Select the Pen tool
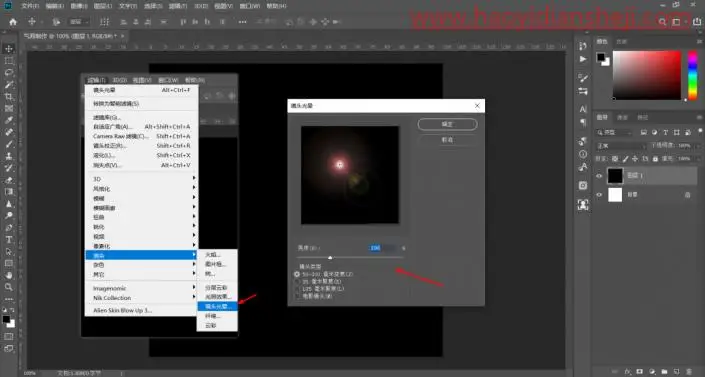 pos(9,228)
